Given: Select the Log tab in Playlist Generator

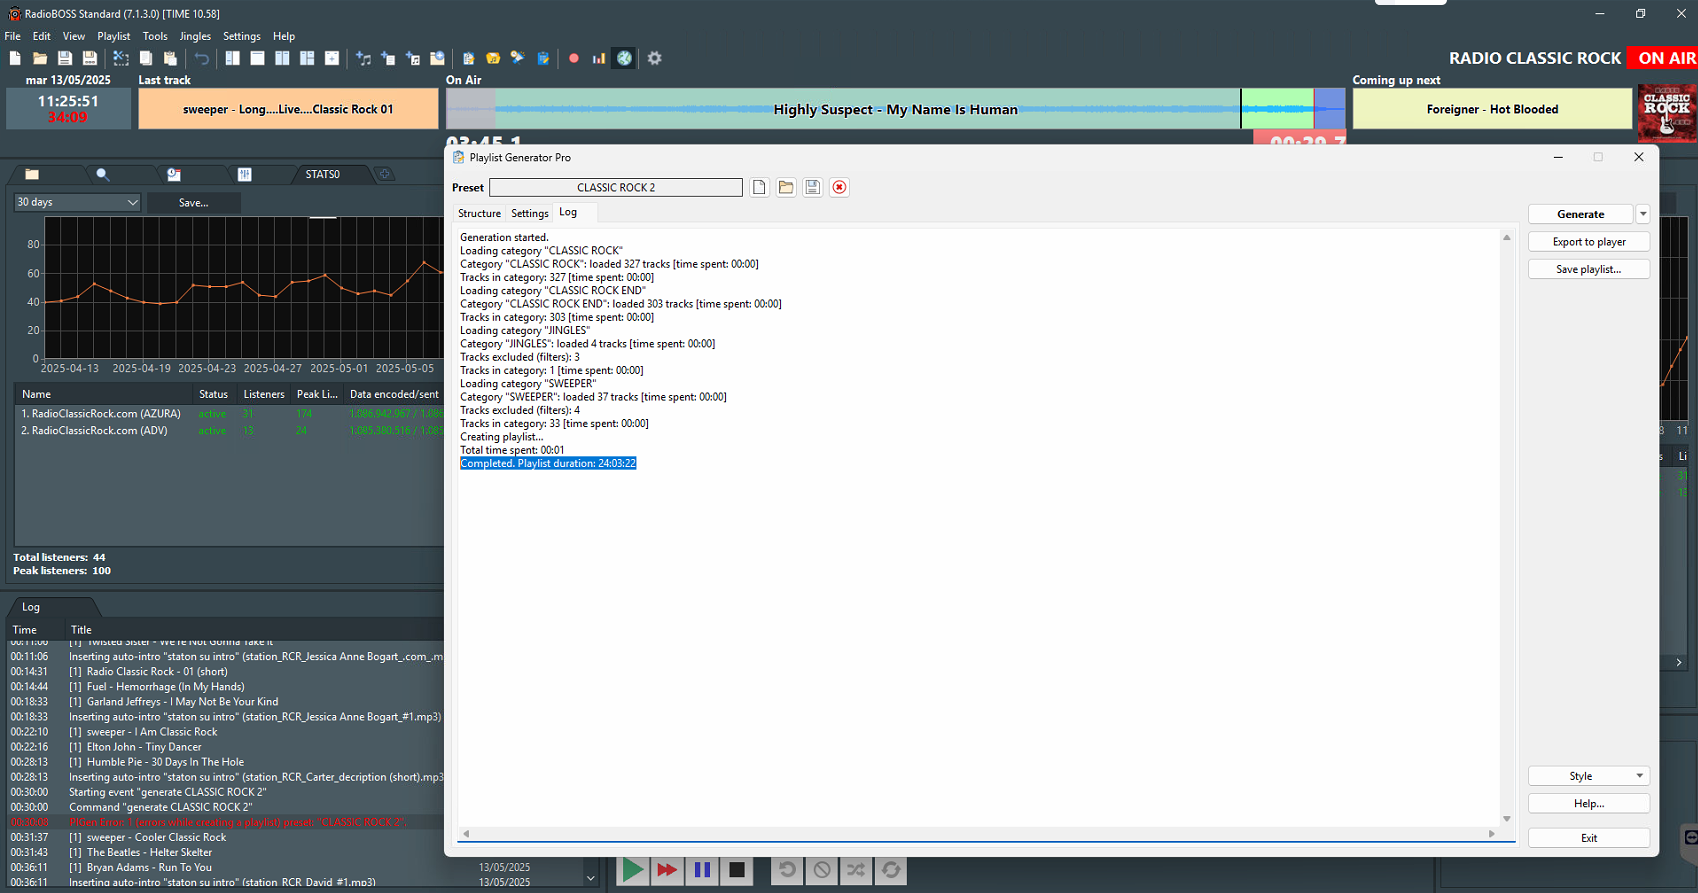Looking at the screenshot, I should (568, 212).
